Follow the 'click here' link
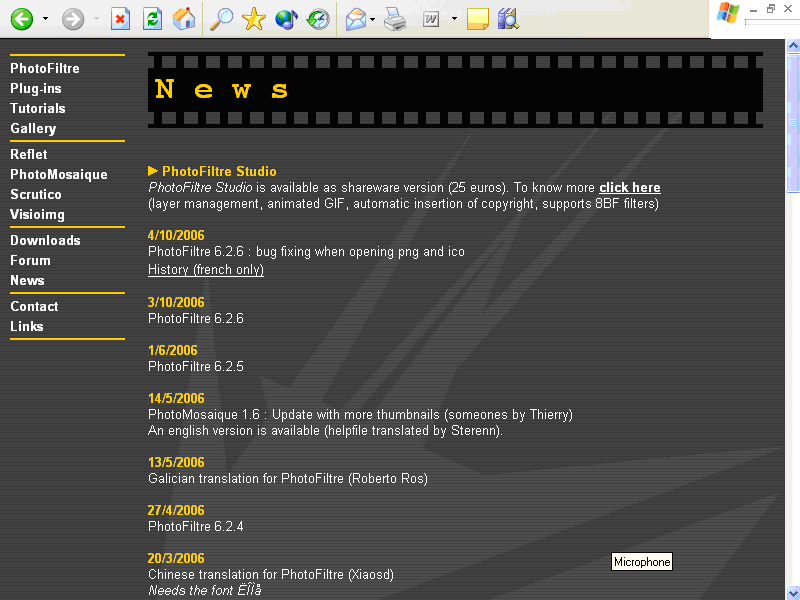This screenshot has height=600, width=800. pyautogui.click(x=630, y=188)
